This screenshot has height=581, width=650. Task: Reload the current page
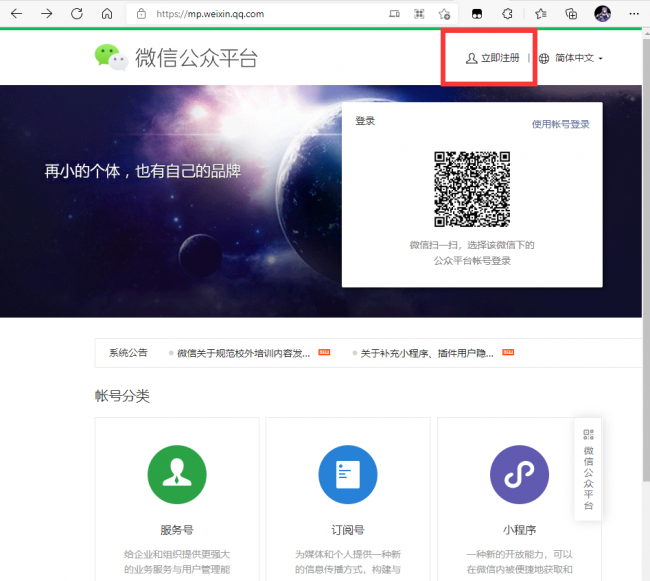(x=77, y=14)
